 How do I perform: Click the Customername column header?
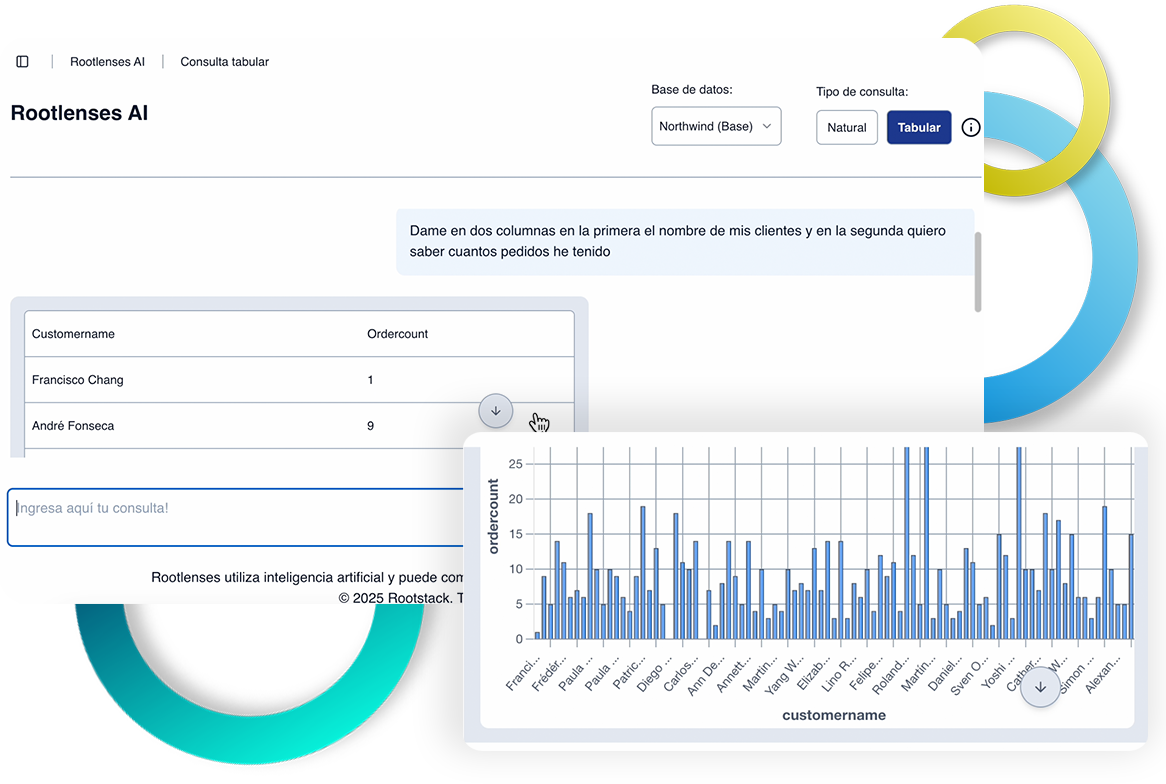(x=73, y=334)
